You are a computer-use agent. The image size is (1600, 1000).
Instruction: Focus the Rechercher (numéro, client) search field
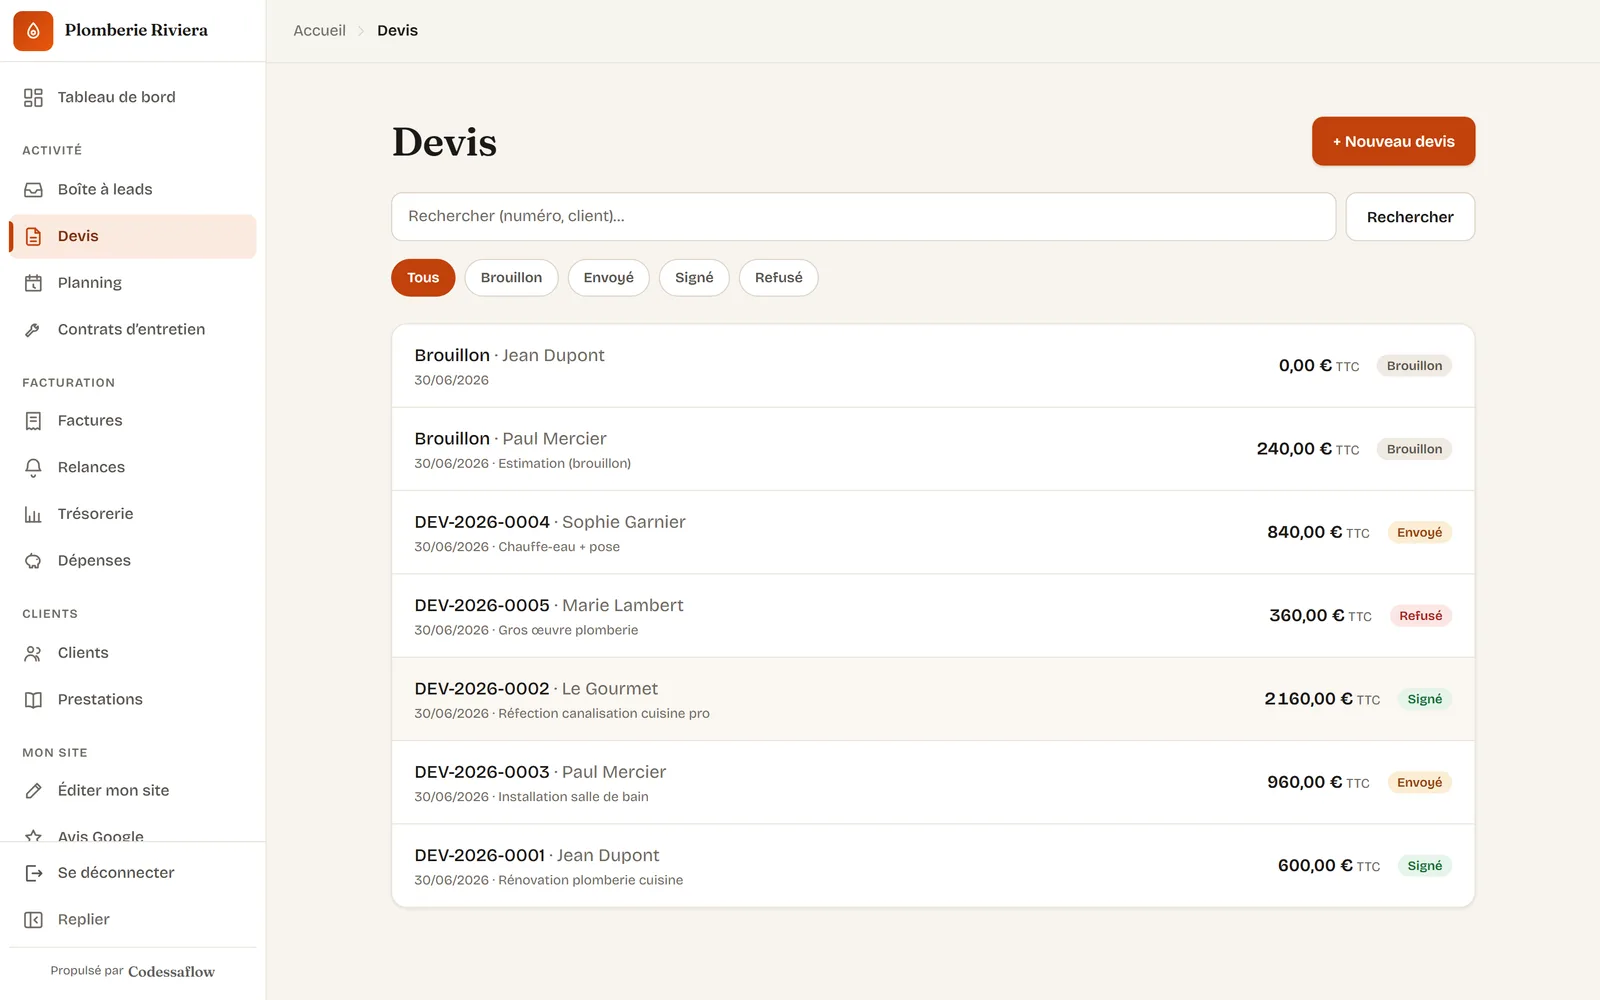pyautogui.click(x=863, y=217)
